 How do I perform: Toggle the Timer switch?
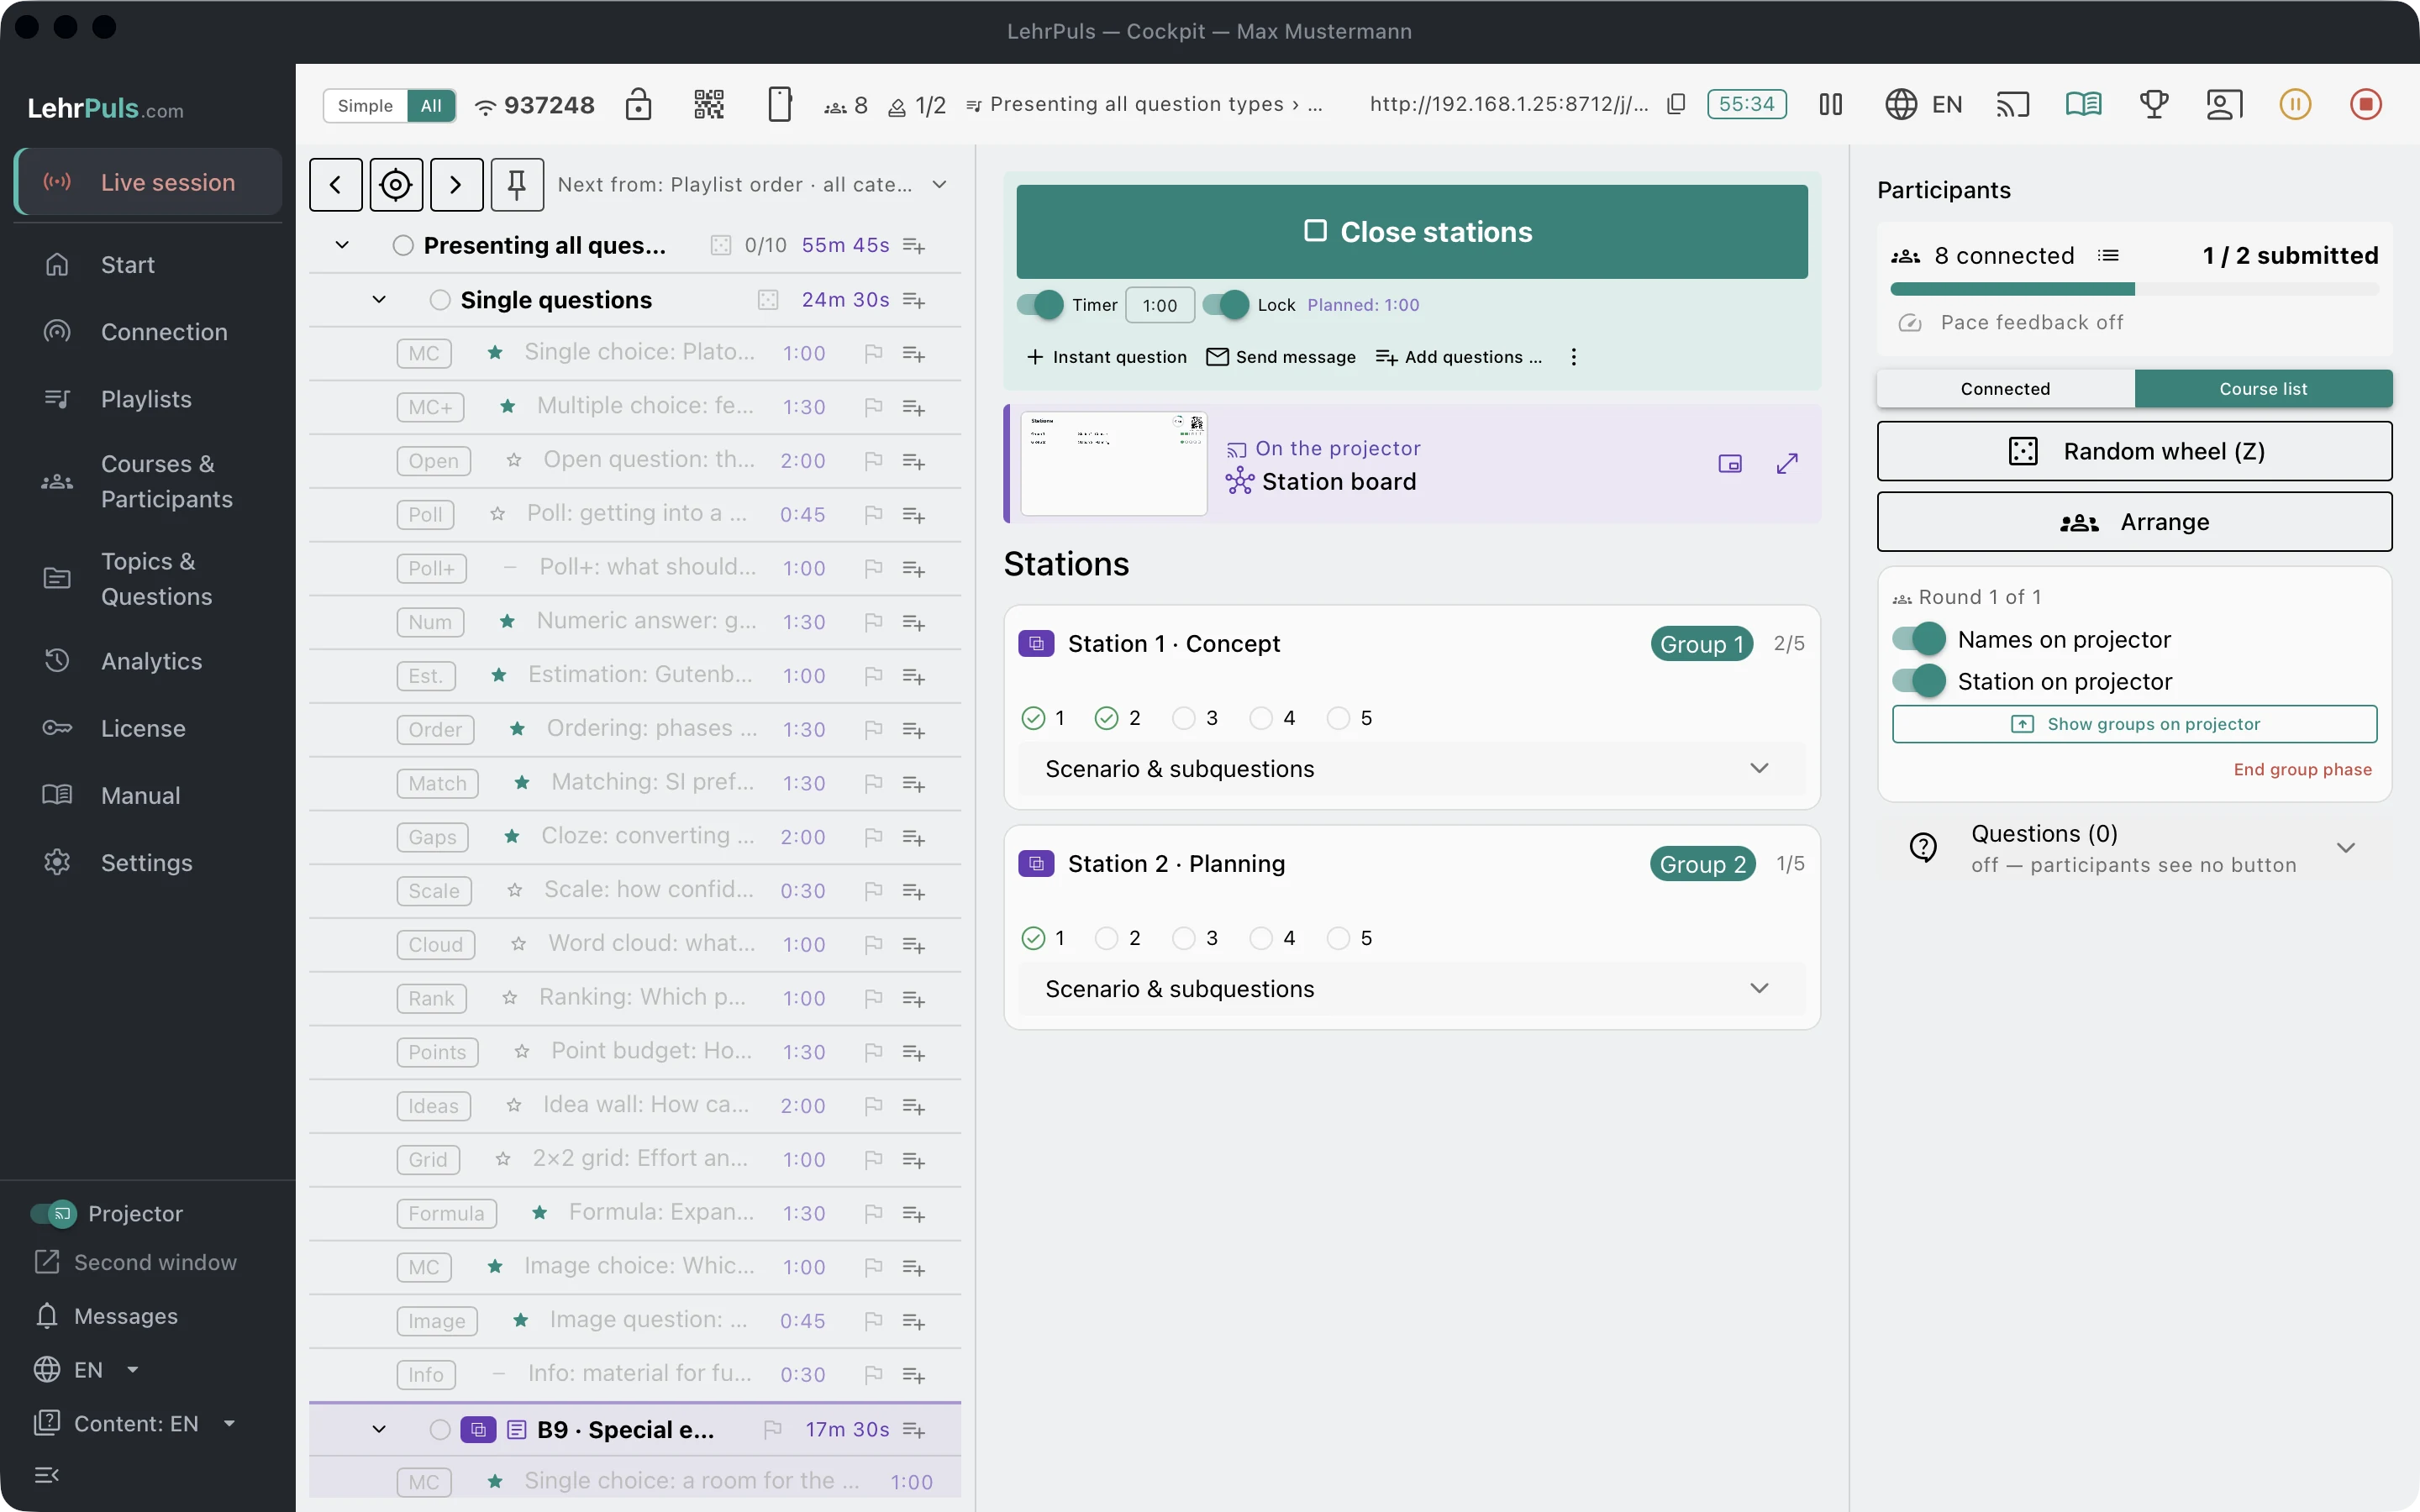click(x=1040, y=305)
